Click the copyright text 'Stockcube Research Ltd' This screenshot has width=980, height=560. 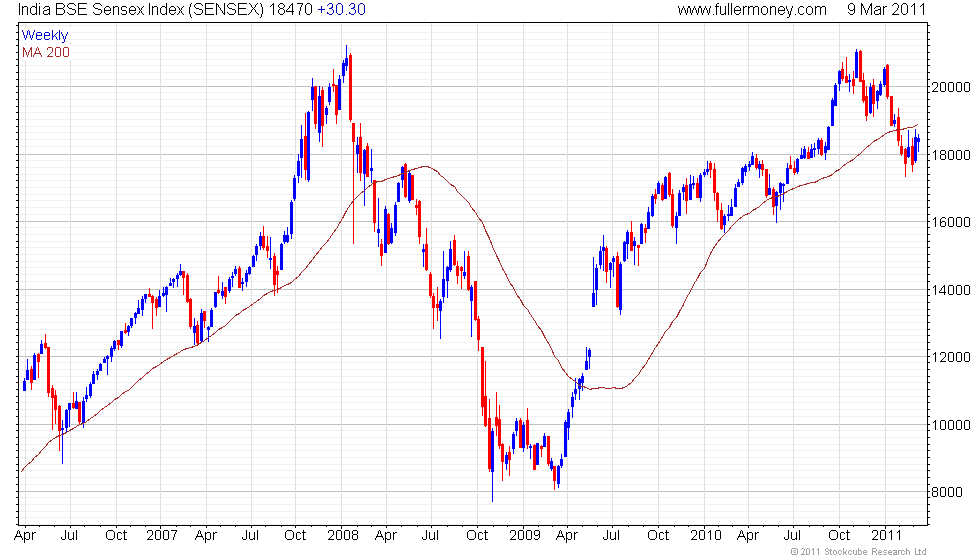(x=874, y=552)
